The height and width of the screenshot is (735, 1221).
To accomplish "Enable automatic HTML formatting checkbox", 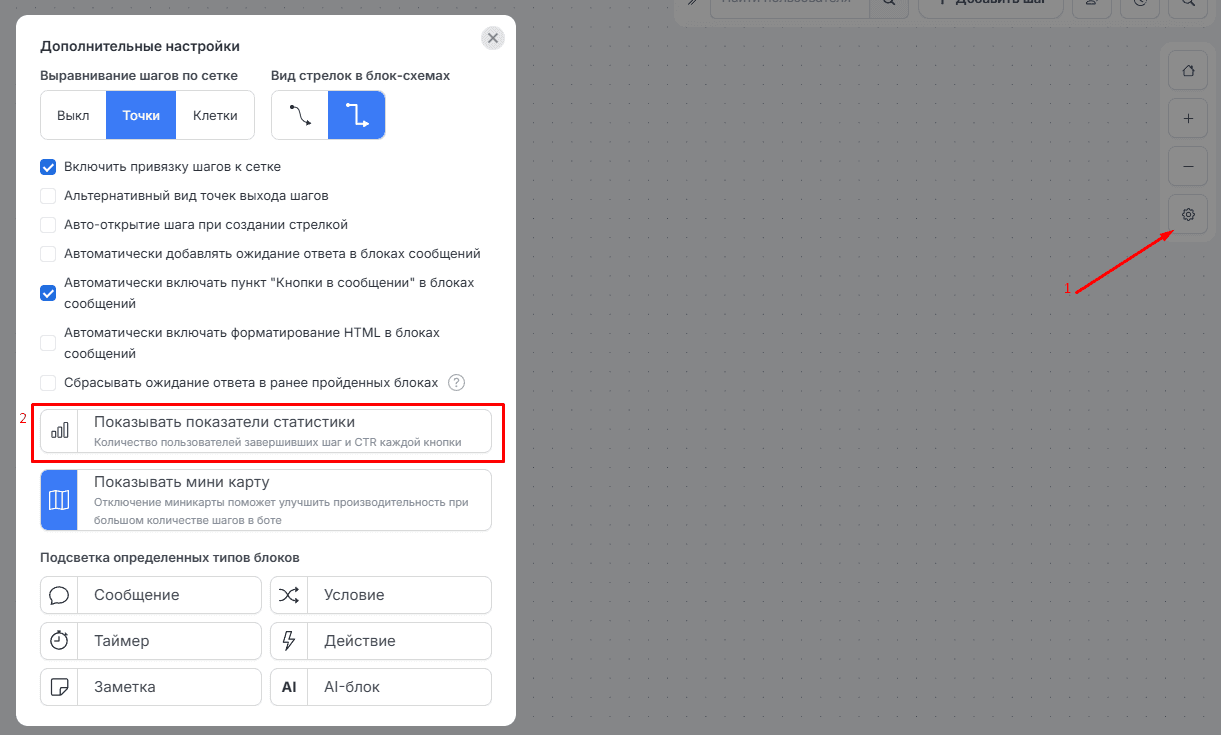I will [x=48, y=343].
